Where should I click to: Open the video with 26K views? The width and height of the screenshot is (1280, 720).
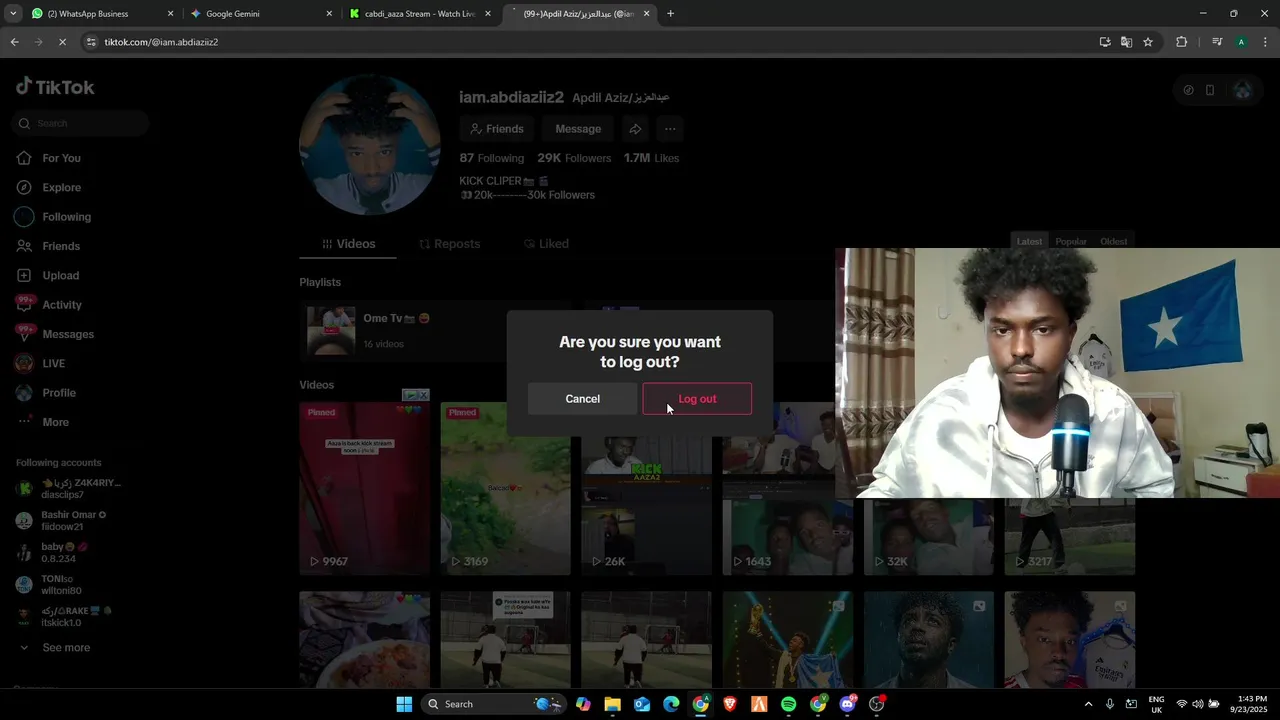(646, 488)
